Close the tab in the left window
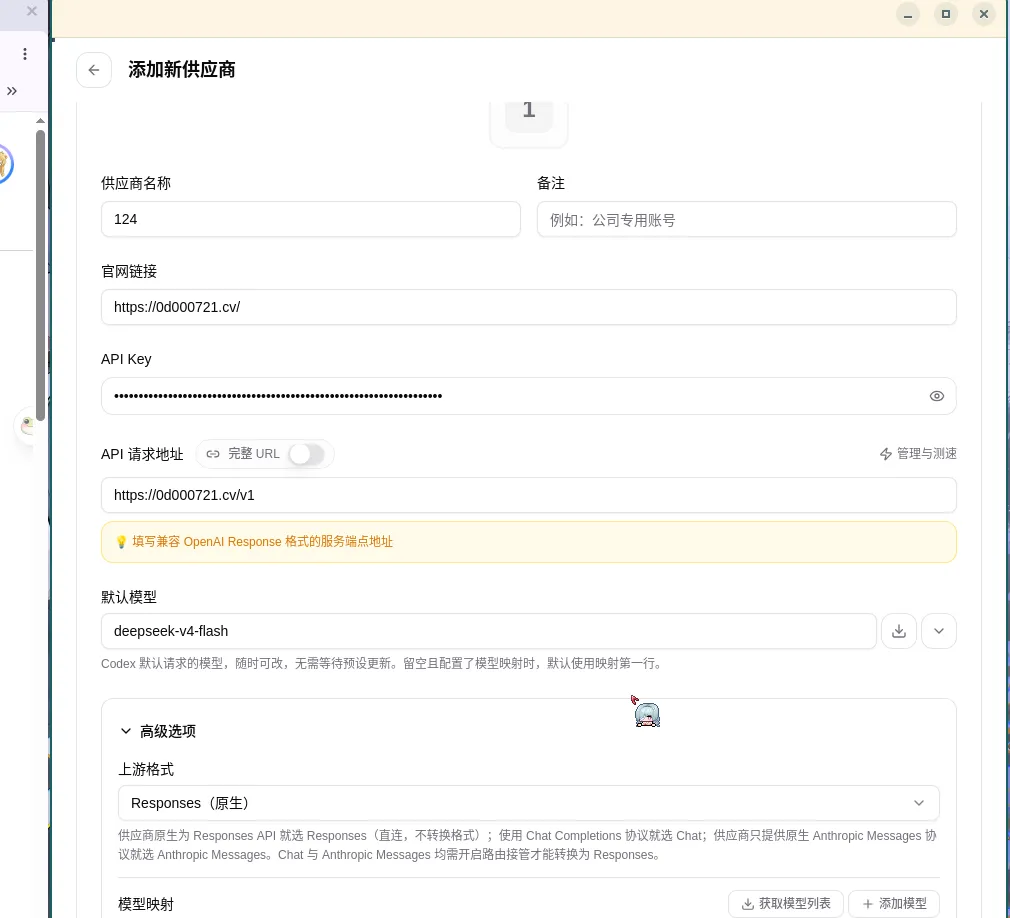This screenshot has height=918, width=1010. point(32,11)
